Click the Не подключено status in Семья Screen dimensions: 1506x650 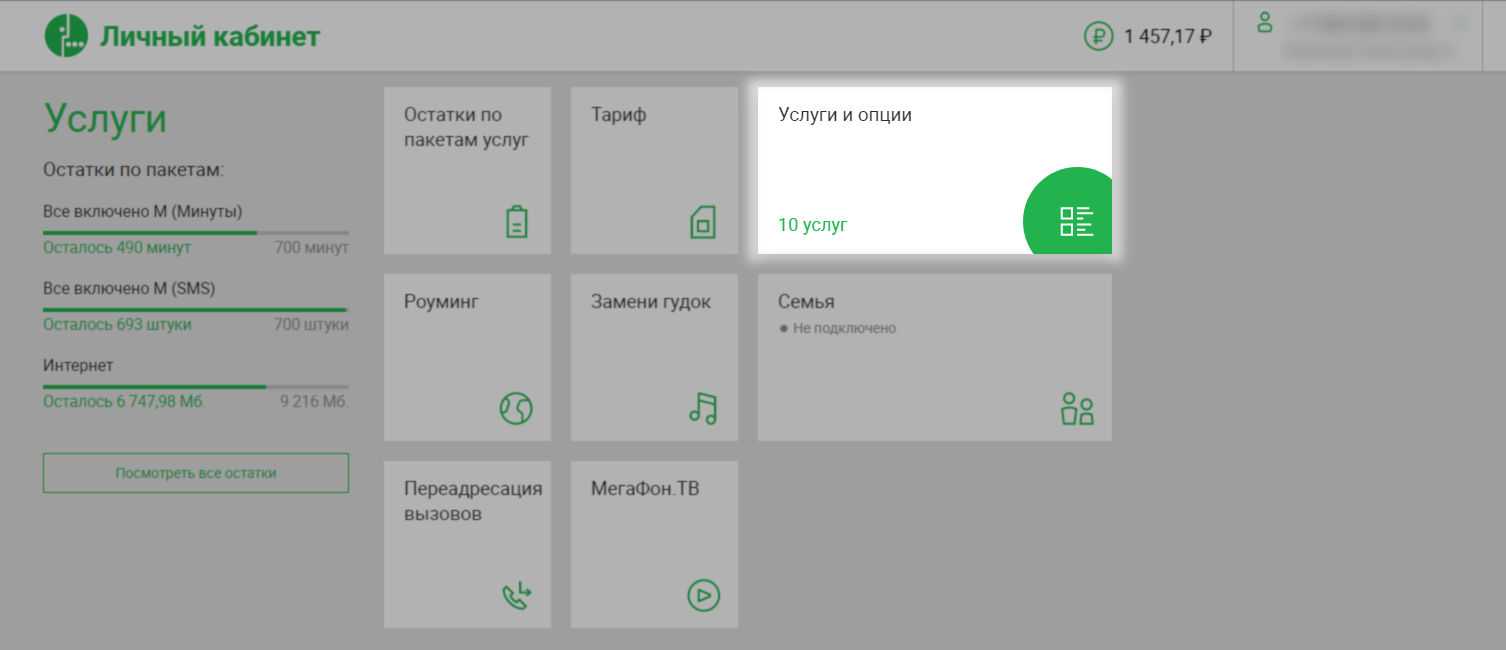pos(843,328)
